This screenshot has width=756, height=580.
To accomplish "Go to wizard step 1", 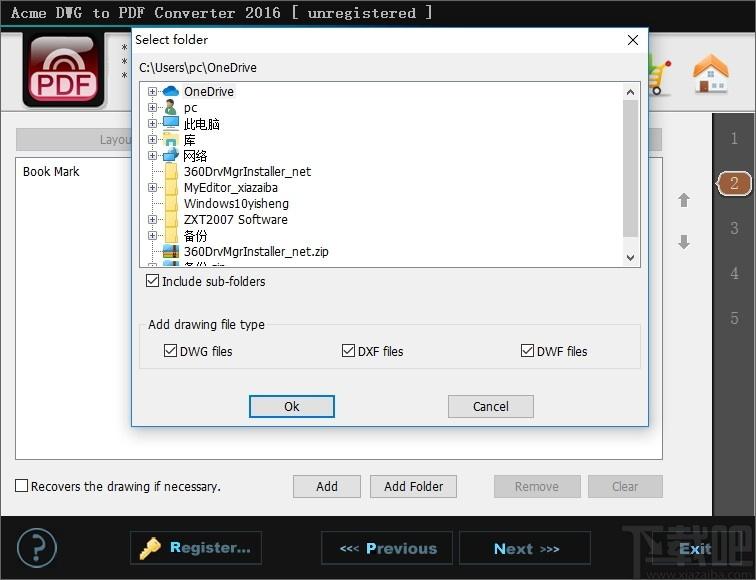I will point(734,138).
